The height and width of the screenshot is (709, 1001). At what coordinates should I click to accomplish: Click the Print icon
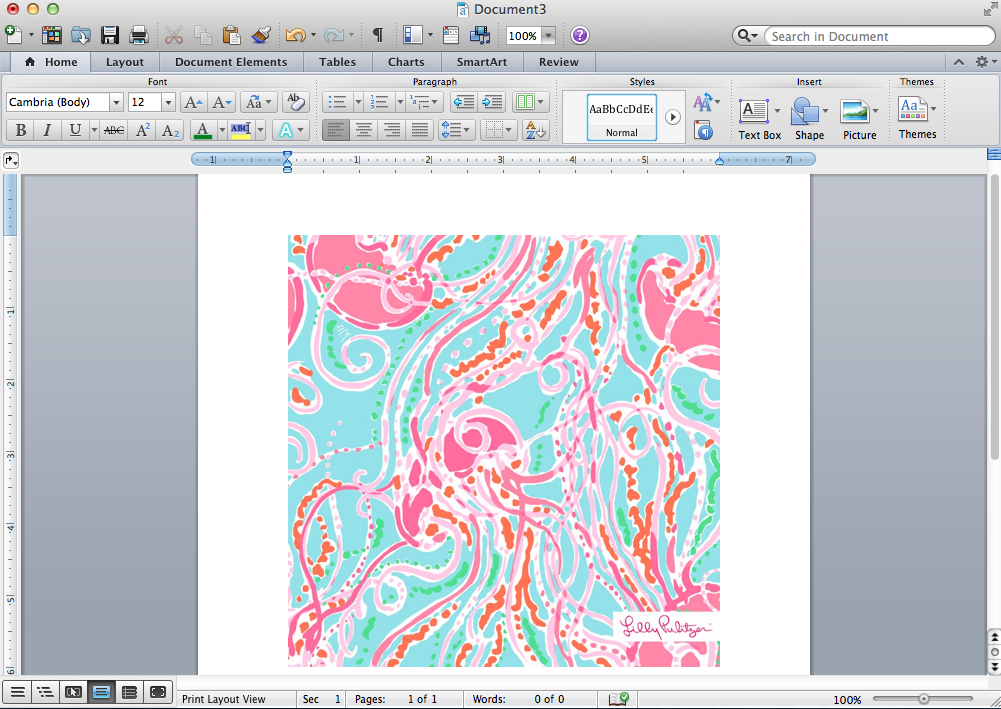(139, 35)
